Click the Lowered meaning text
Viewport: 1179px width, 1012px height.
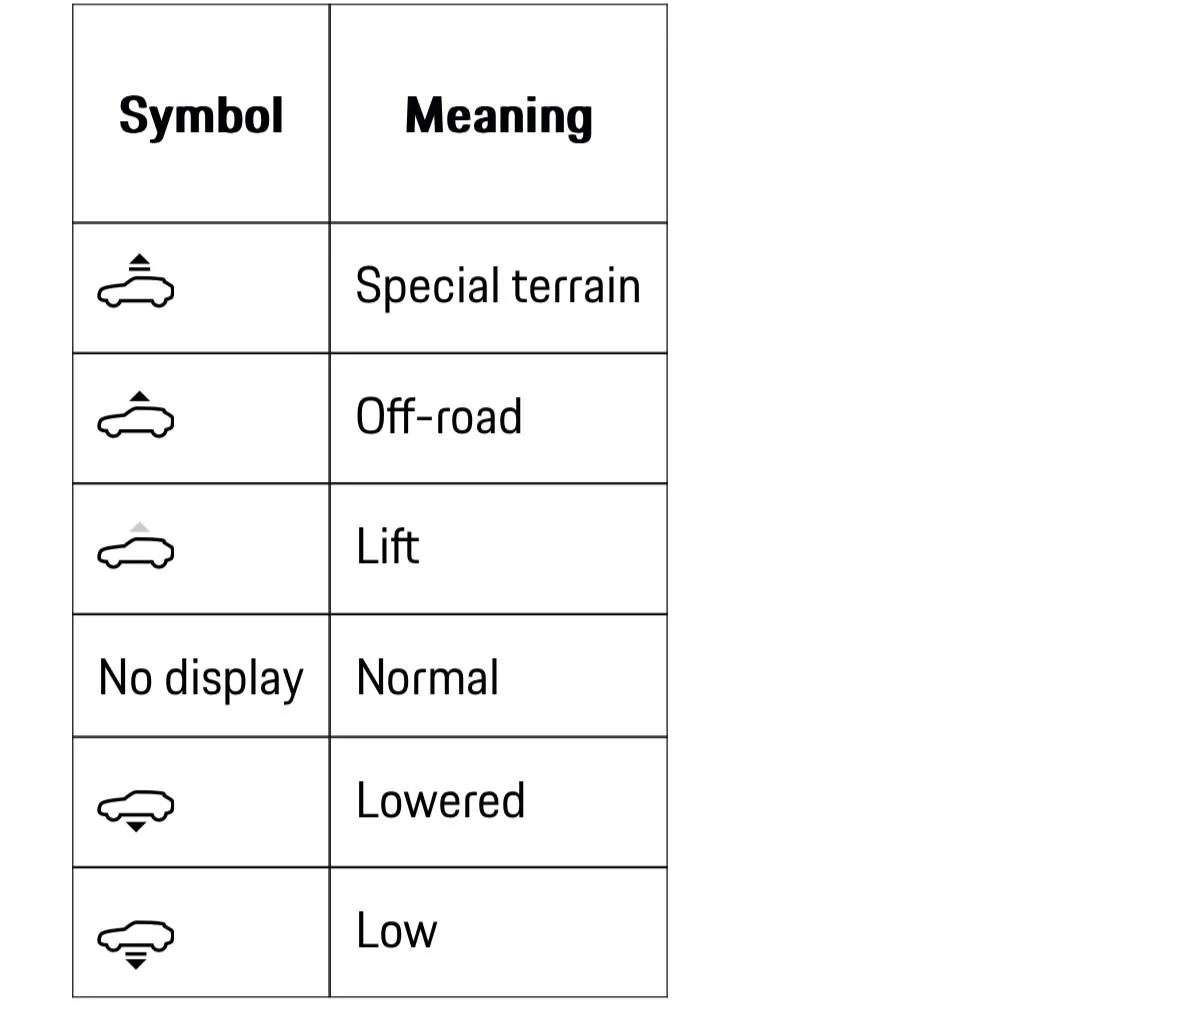coord(440,800)
